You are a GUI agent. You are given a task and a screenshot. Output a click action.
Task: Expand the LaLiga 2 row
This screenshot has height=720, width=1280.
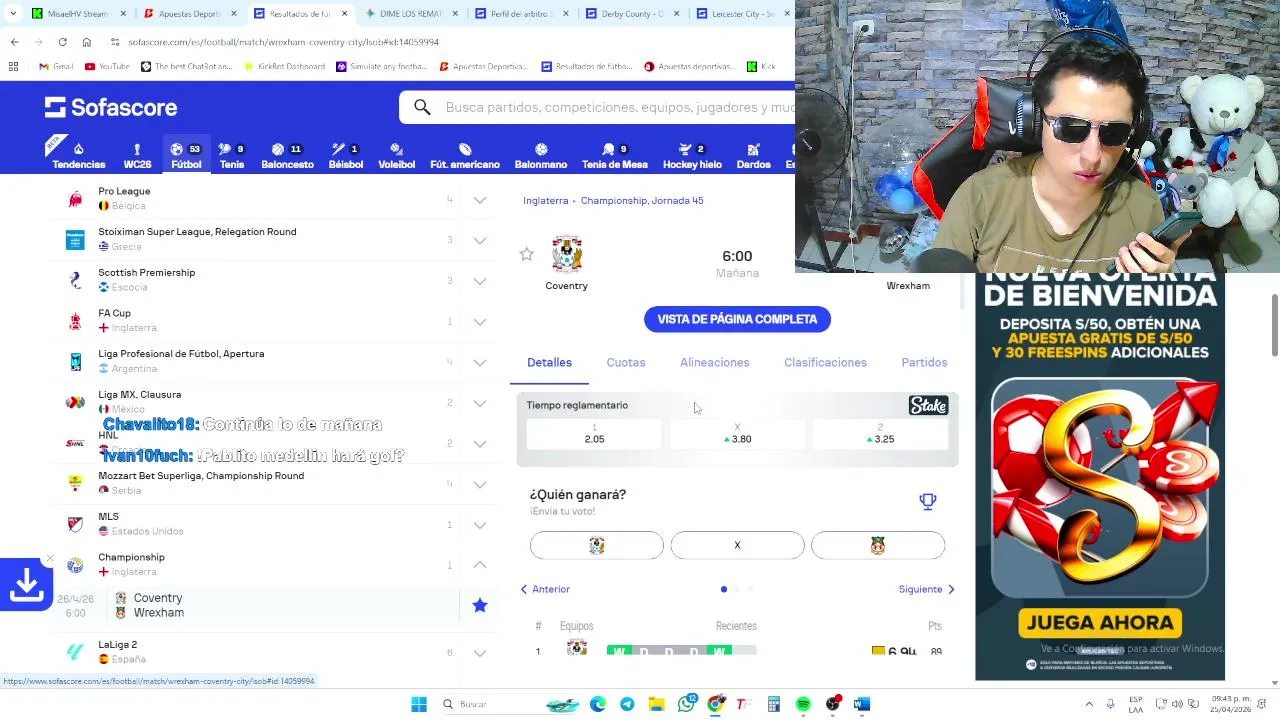(x=480, y=653)
